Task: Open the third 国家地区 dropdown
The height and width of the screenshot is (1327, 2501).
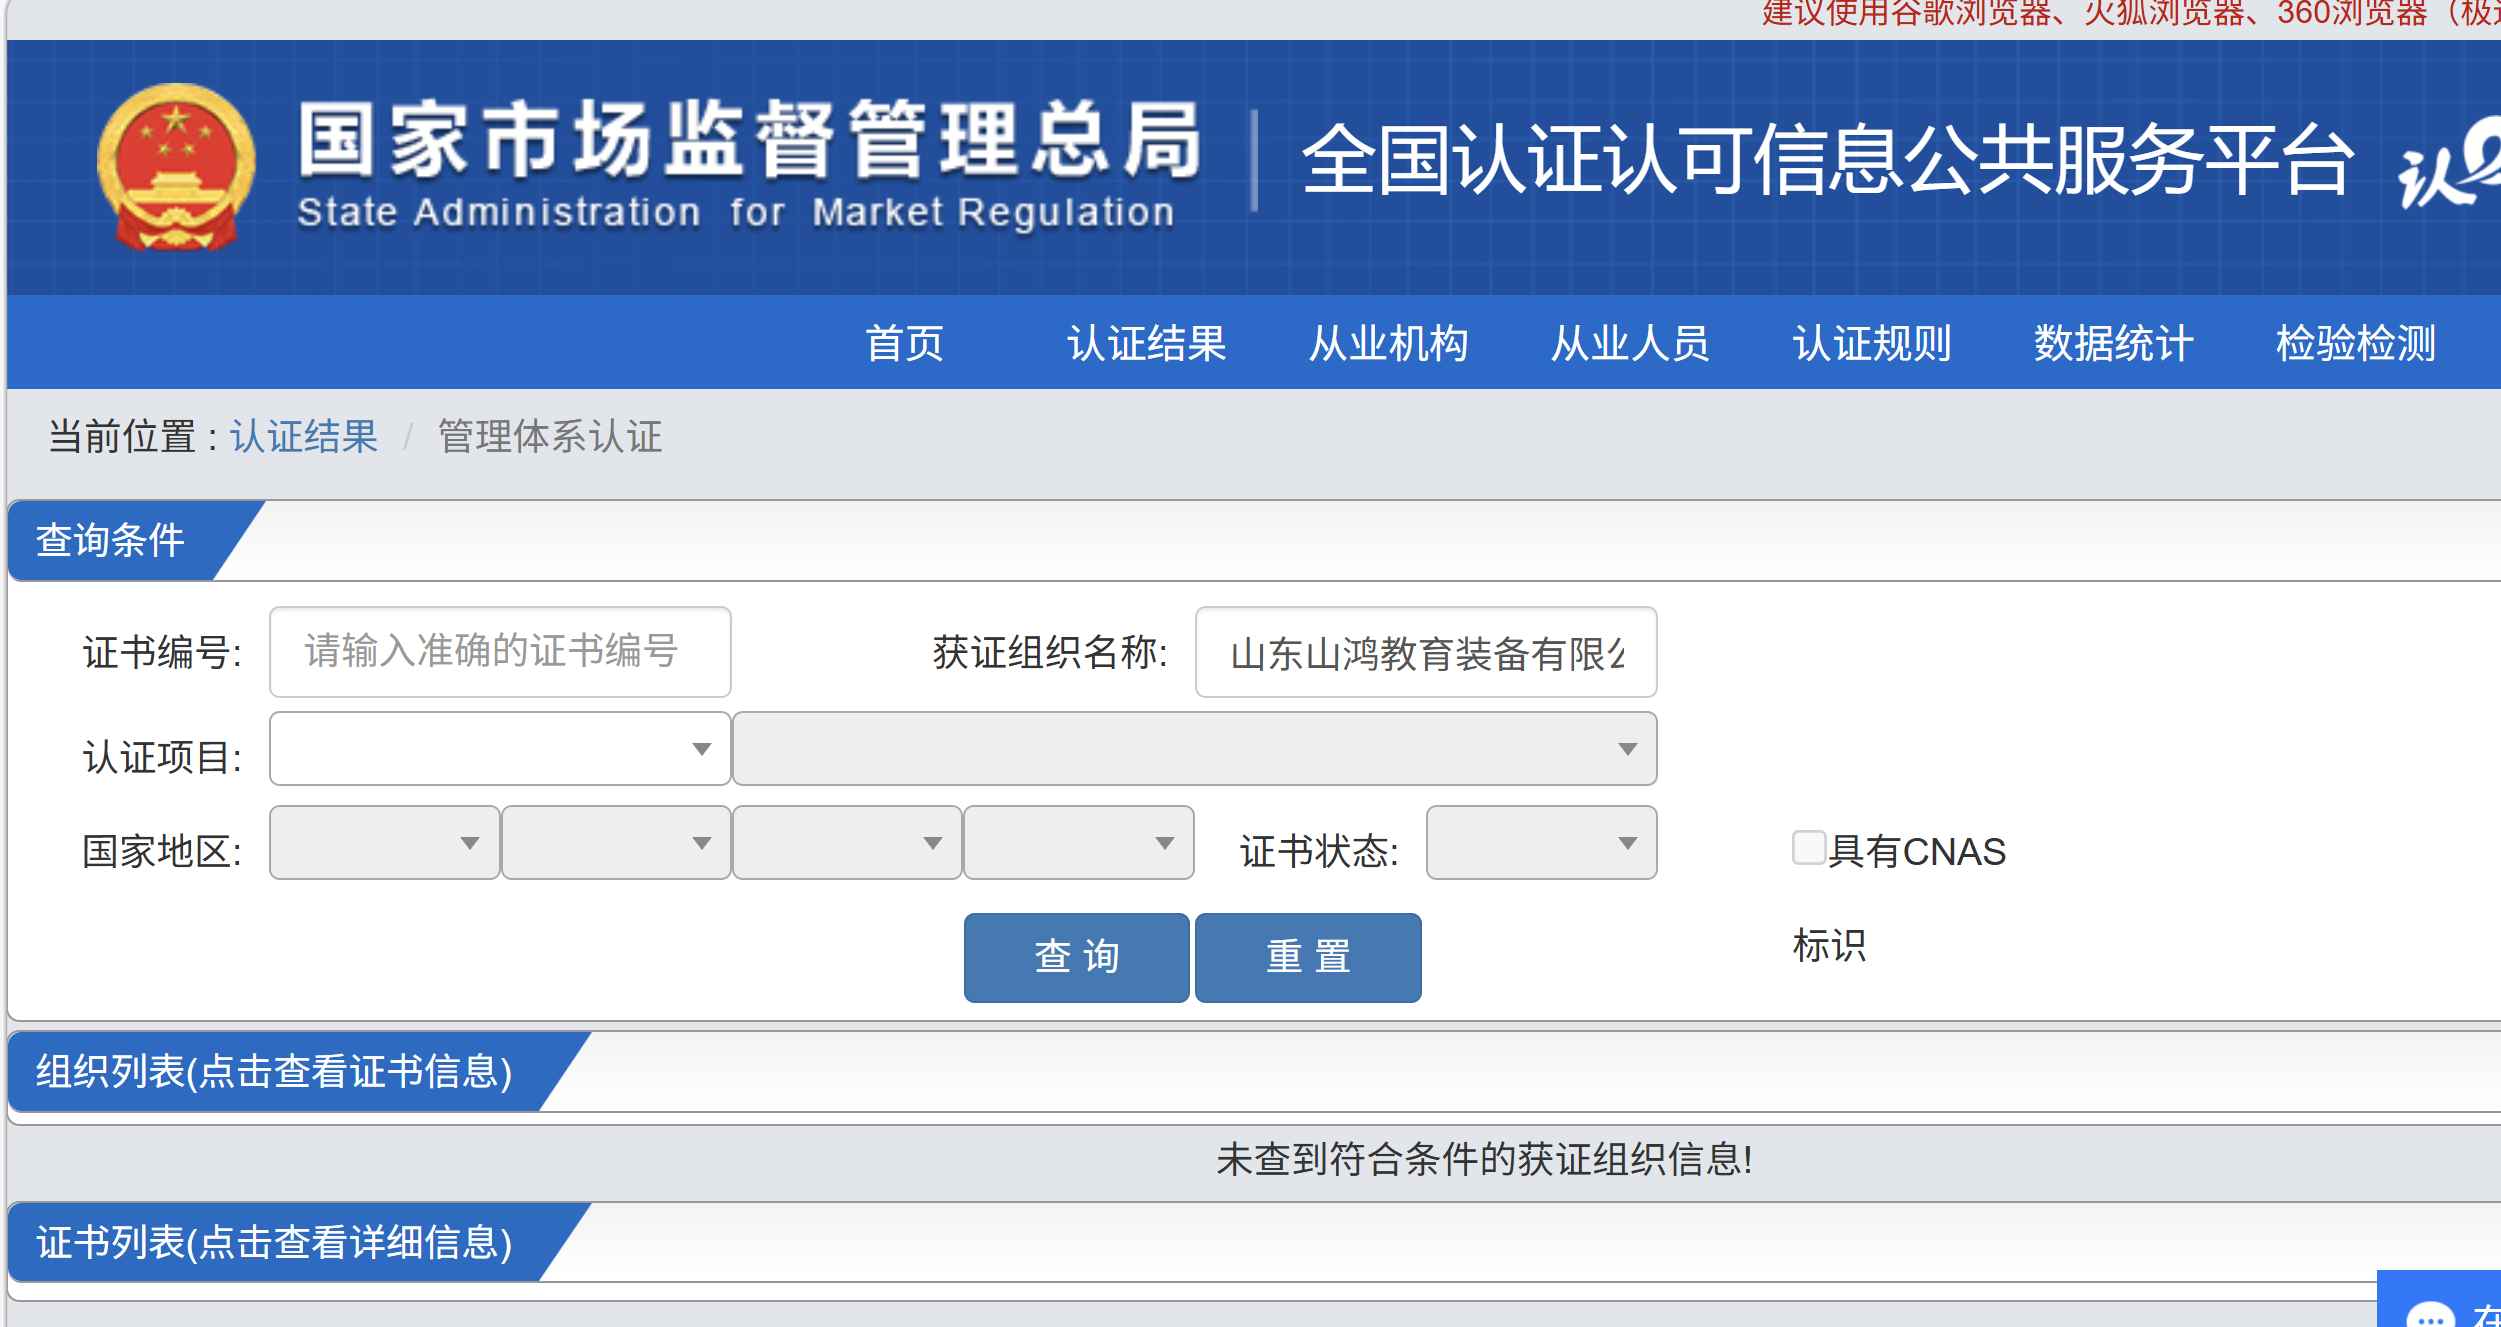Action: click(x=846, y=843)
